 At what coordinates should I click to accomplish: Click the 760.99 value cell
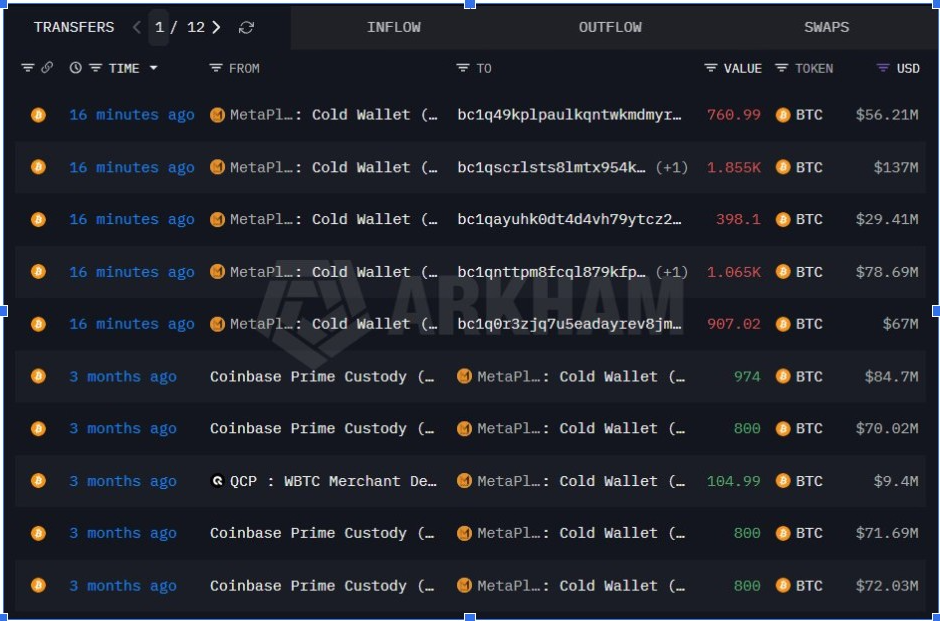point(734,114)
